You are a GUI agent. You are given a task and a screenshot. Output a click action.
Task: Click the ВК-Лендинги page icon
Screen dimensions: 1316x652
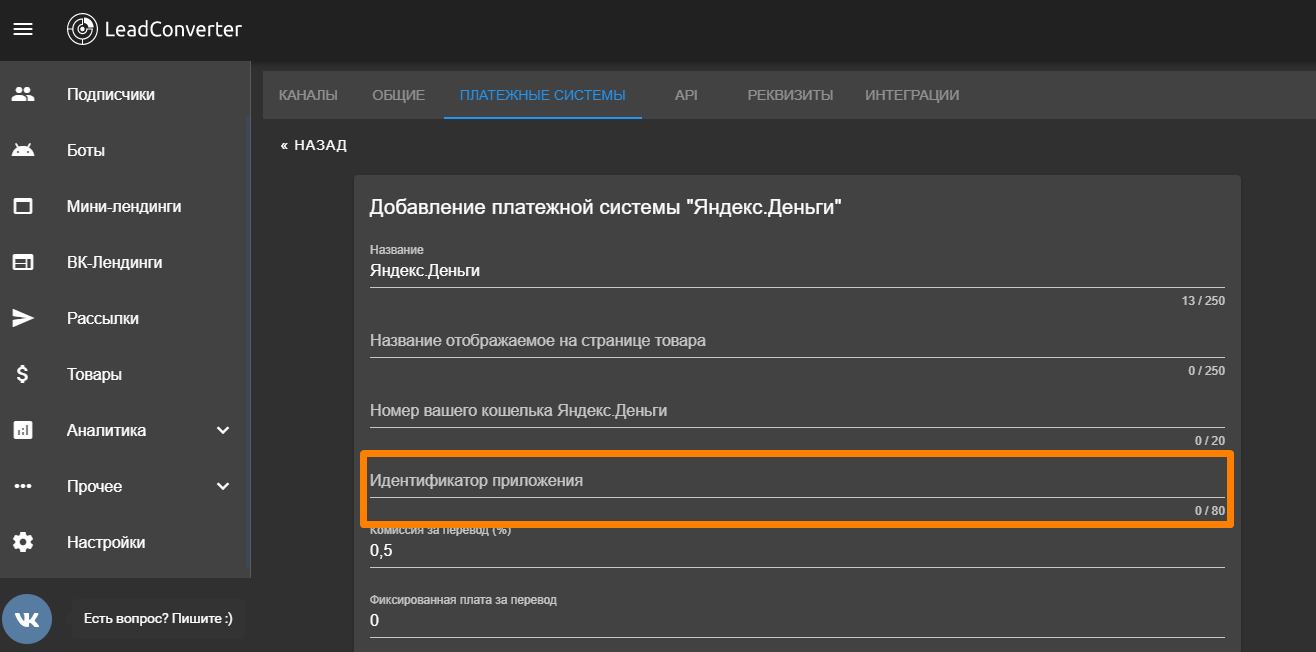[x=23, y=263]
